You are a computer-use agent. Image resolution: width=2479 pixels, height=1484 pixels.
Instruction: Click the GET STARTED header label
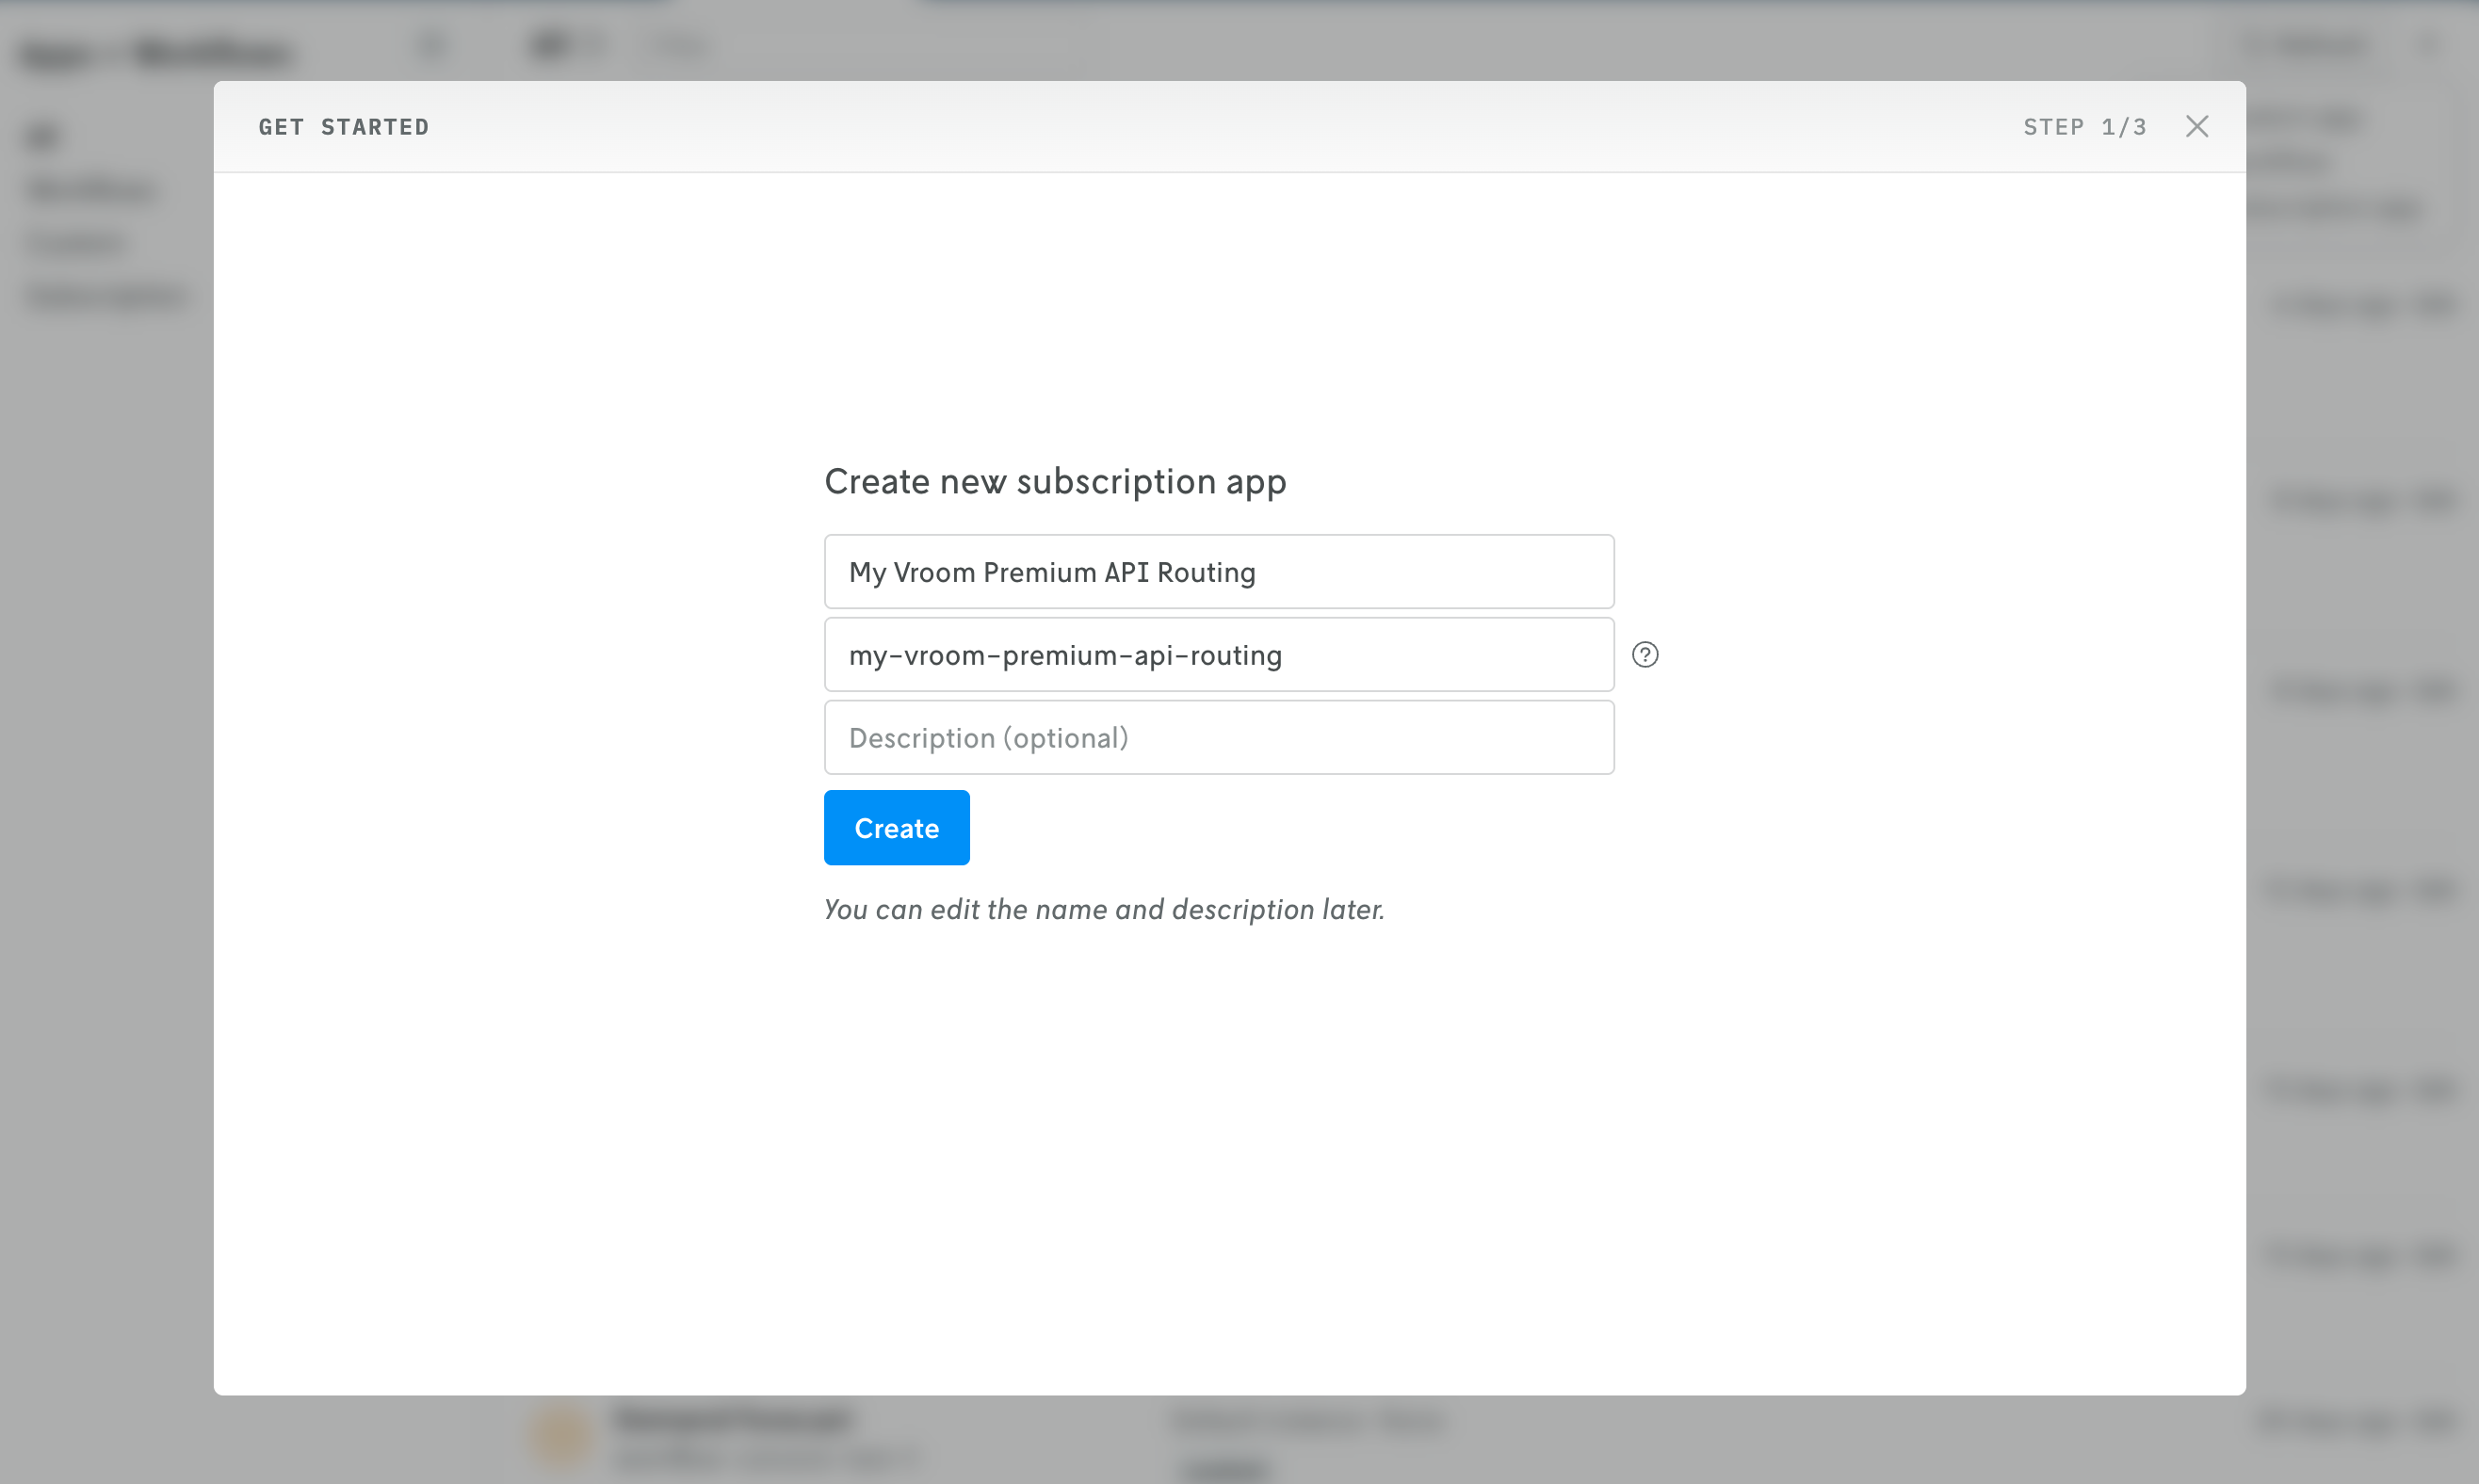[x=344, y=126]
